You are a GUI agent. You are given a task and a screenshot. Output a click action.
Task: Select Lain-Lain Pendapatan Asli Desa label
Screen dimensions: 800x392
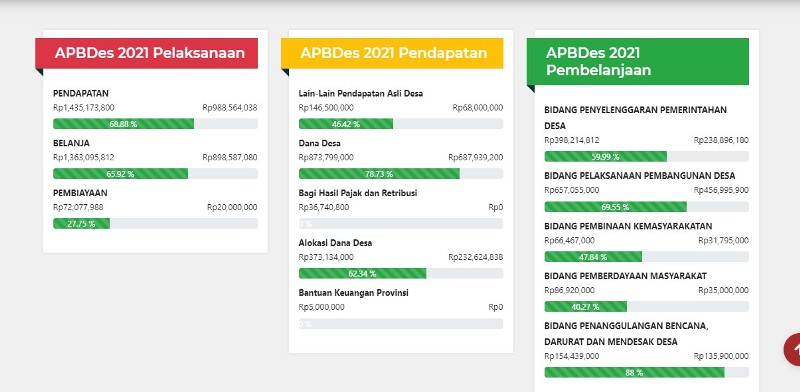361,93
